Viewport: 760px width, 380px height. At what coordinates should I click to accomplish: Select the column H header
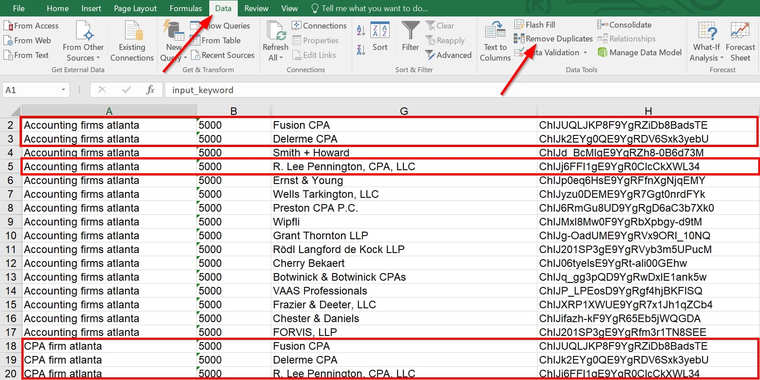coord(648,111)
